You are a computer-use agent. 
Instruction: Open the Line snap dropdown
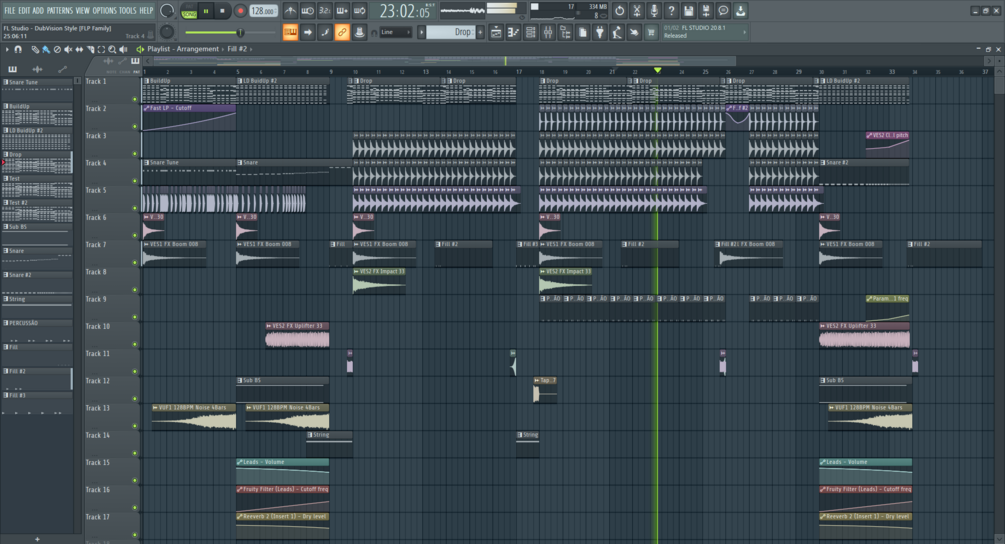395,32
